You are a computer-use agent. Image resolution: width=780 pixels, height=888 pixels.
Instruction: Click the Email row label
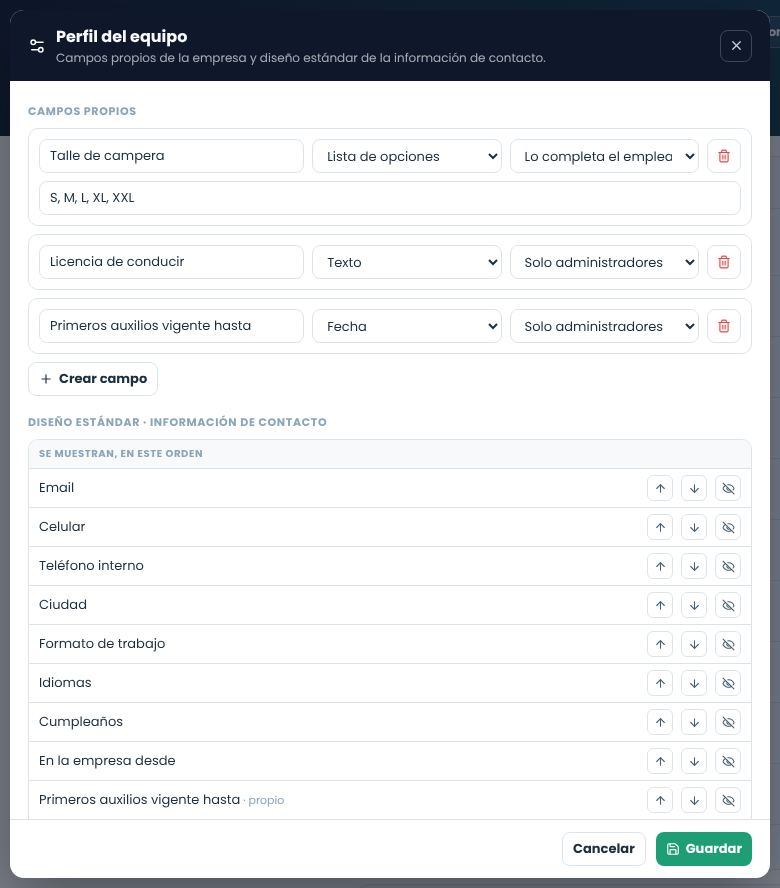56,488
